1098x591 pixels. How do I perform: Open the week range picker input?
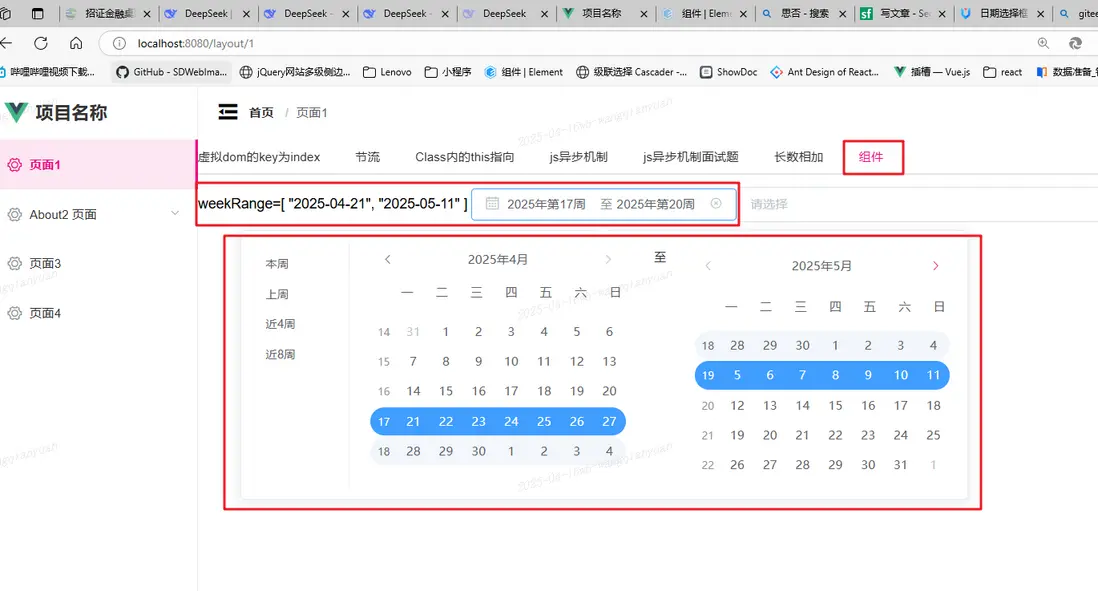click(604, 204)
